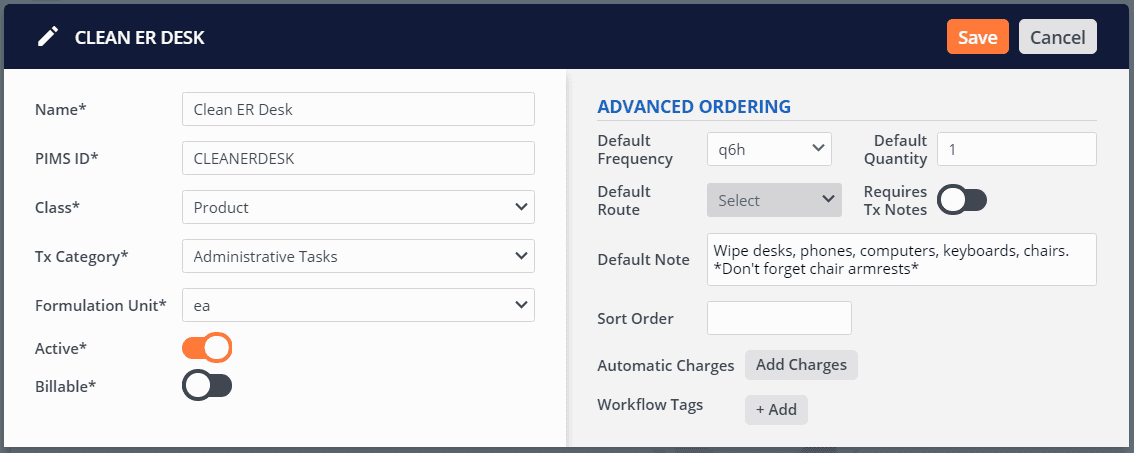
Task: Click the Clean ER Desk header title
Action: pyautogui.click(x=140, y=38)
